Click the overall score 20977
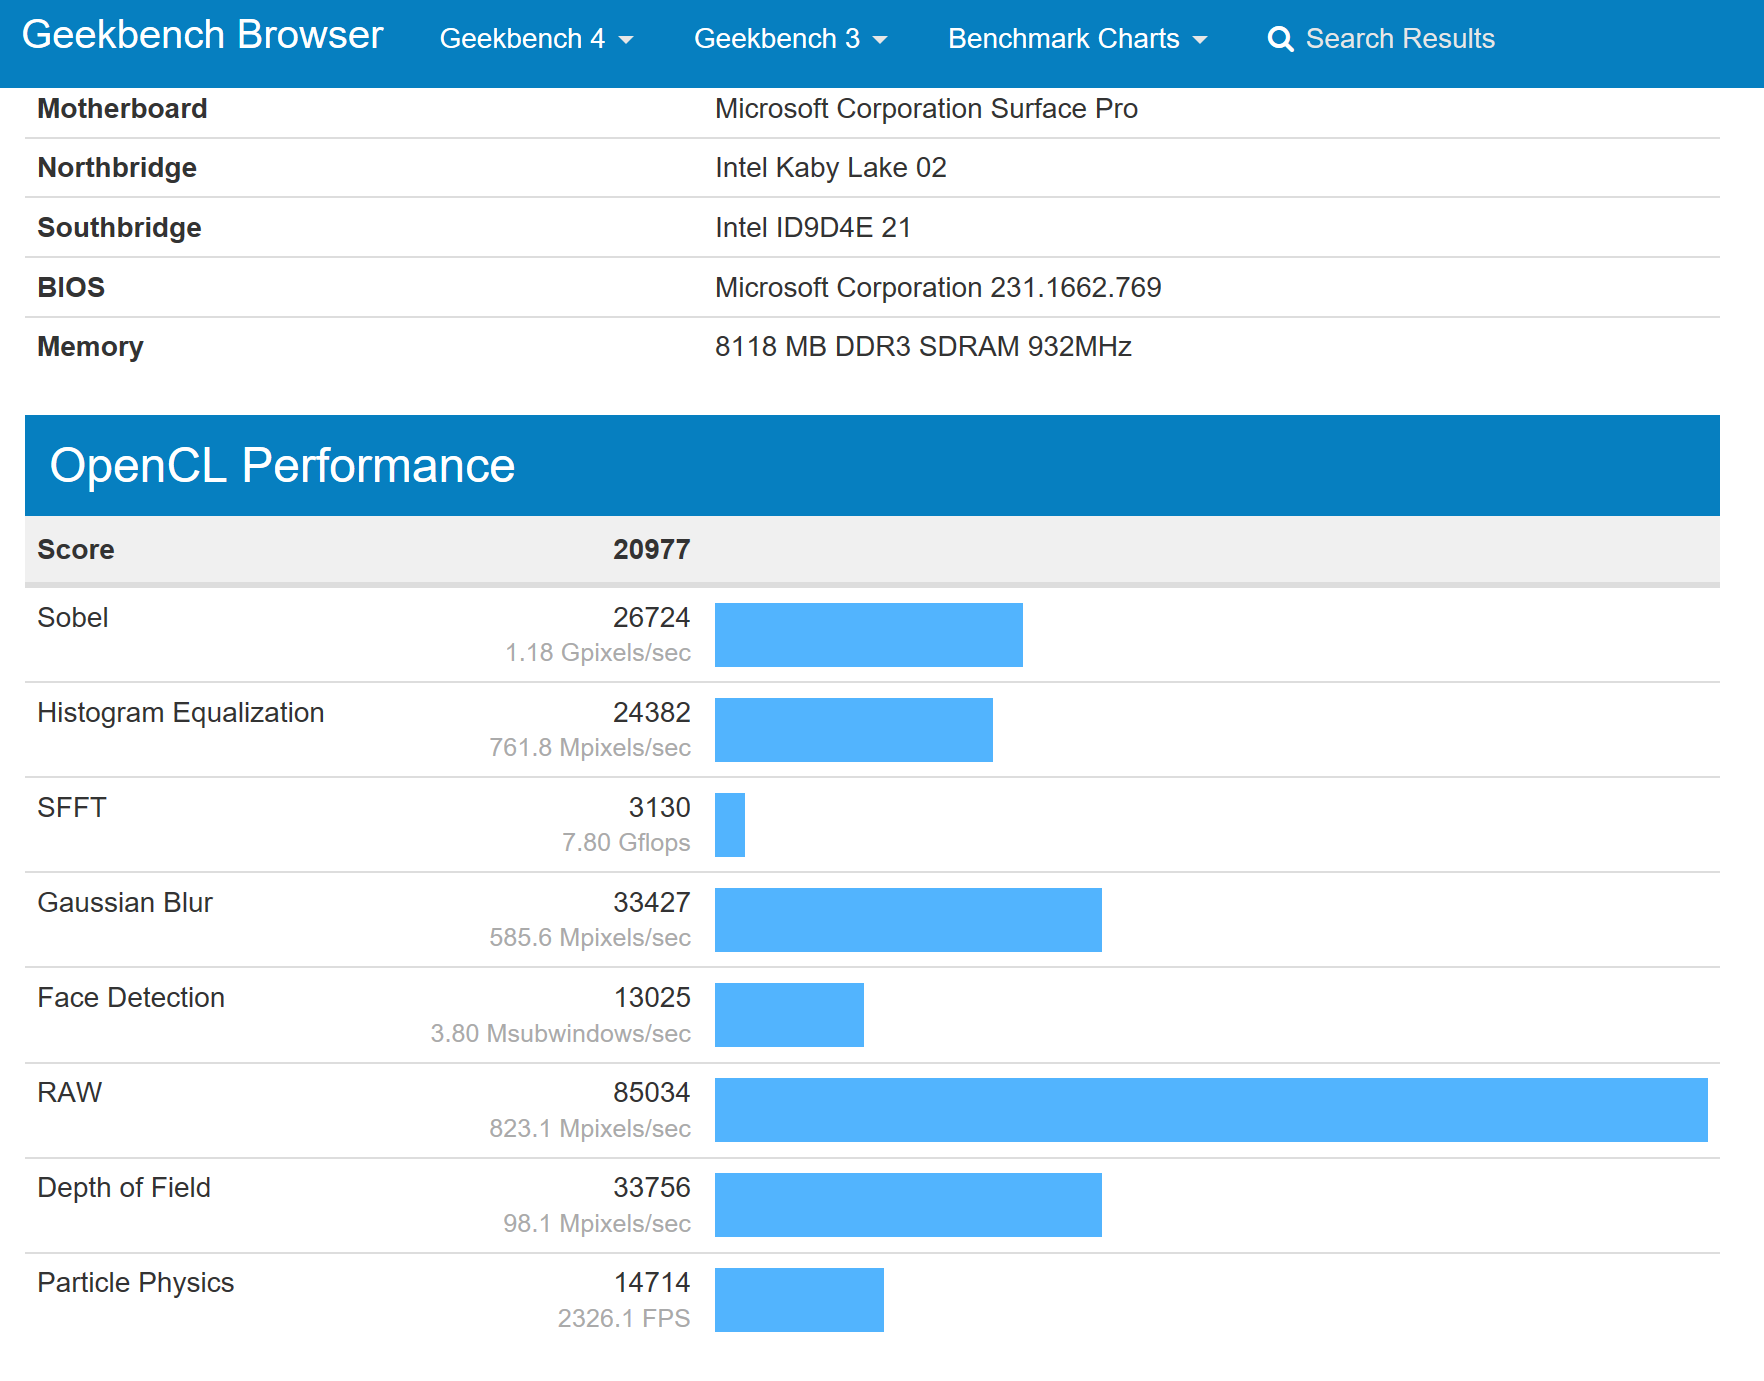 pos(651,549)
